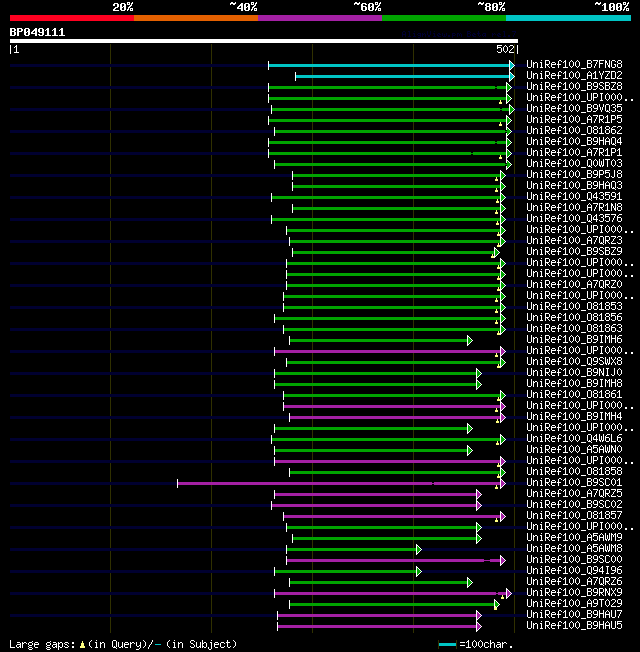Select the UniRef100_B9SC01 label

click(x=574, y=482)
